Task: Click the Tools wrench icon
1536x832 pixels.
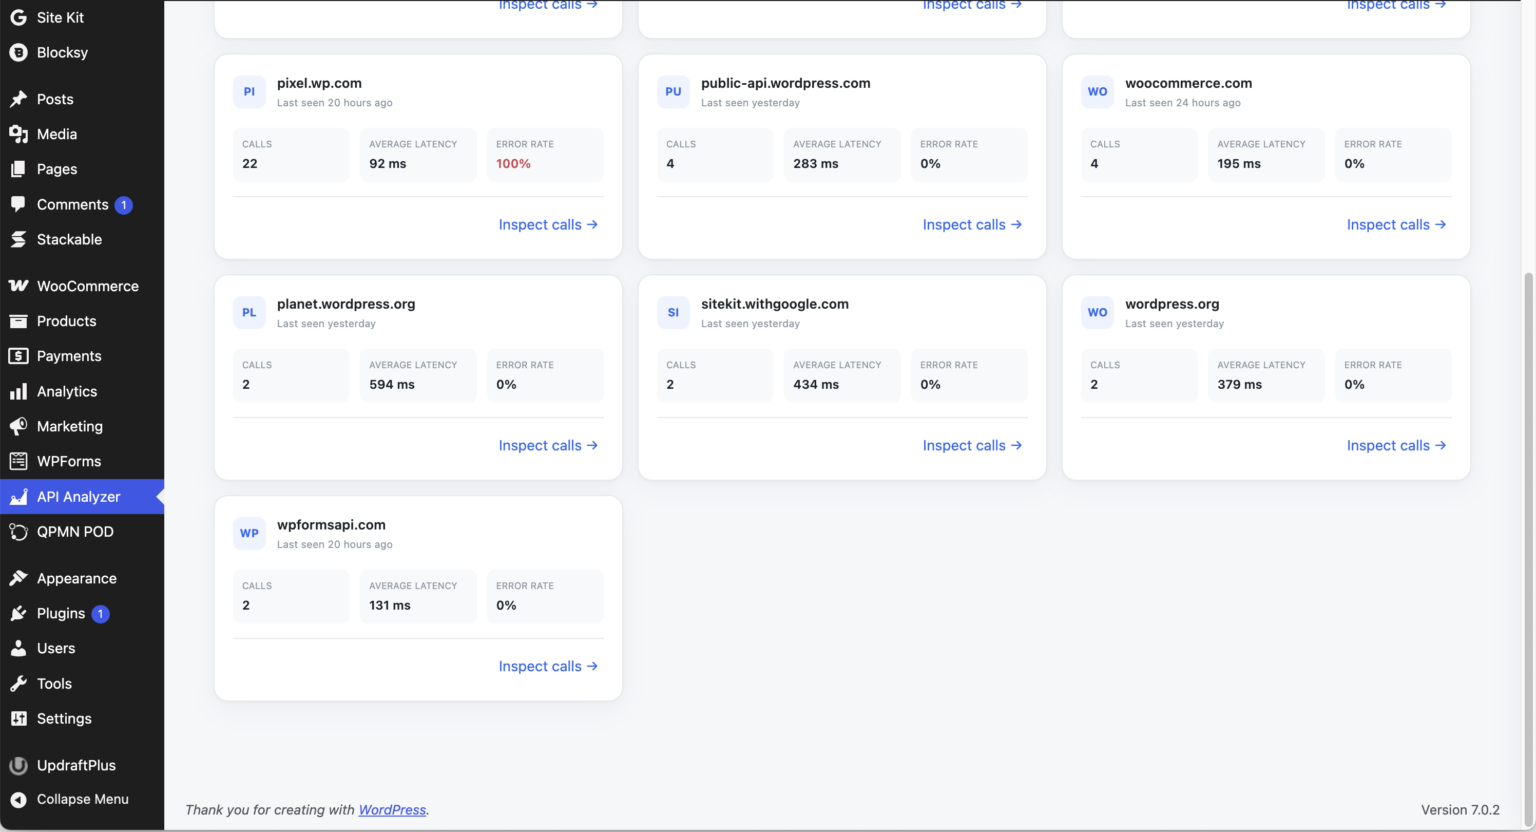Action: (x=18, y=683)
